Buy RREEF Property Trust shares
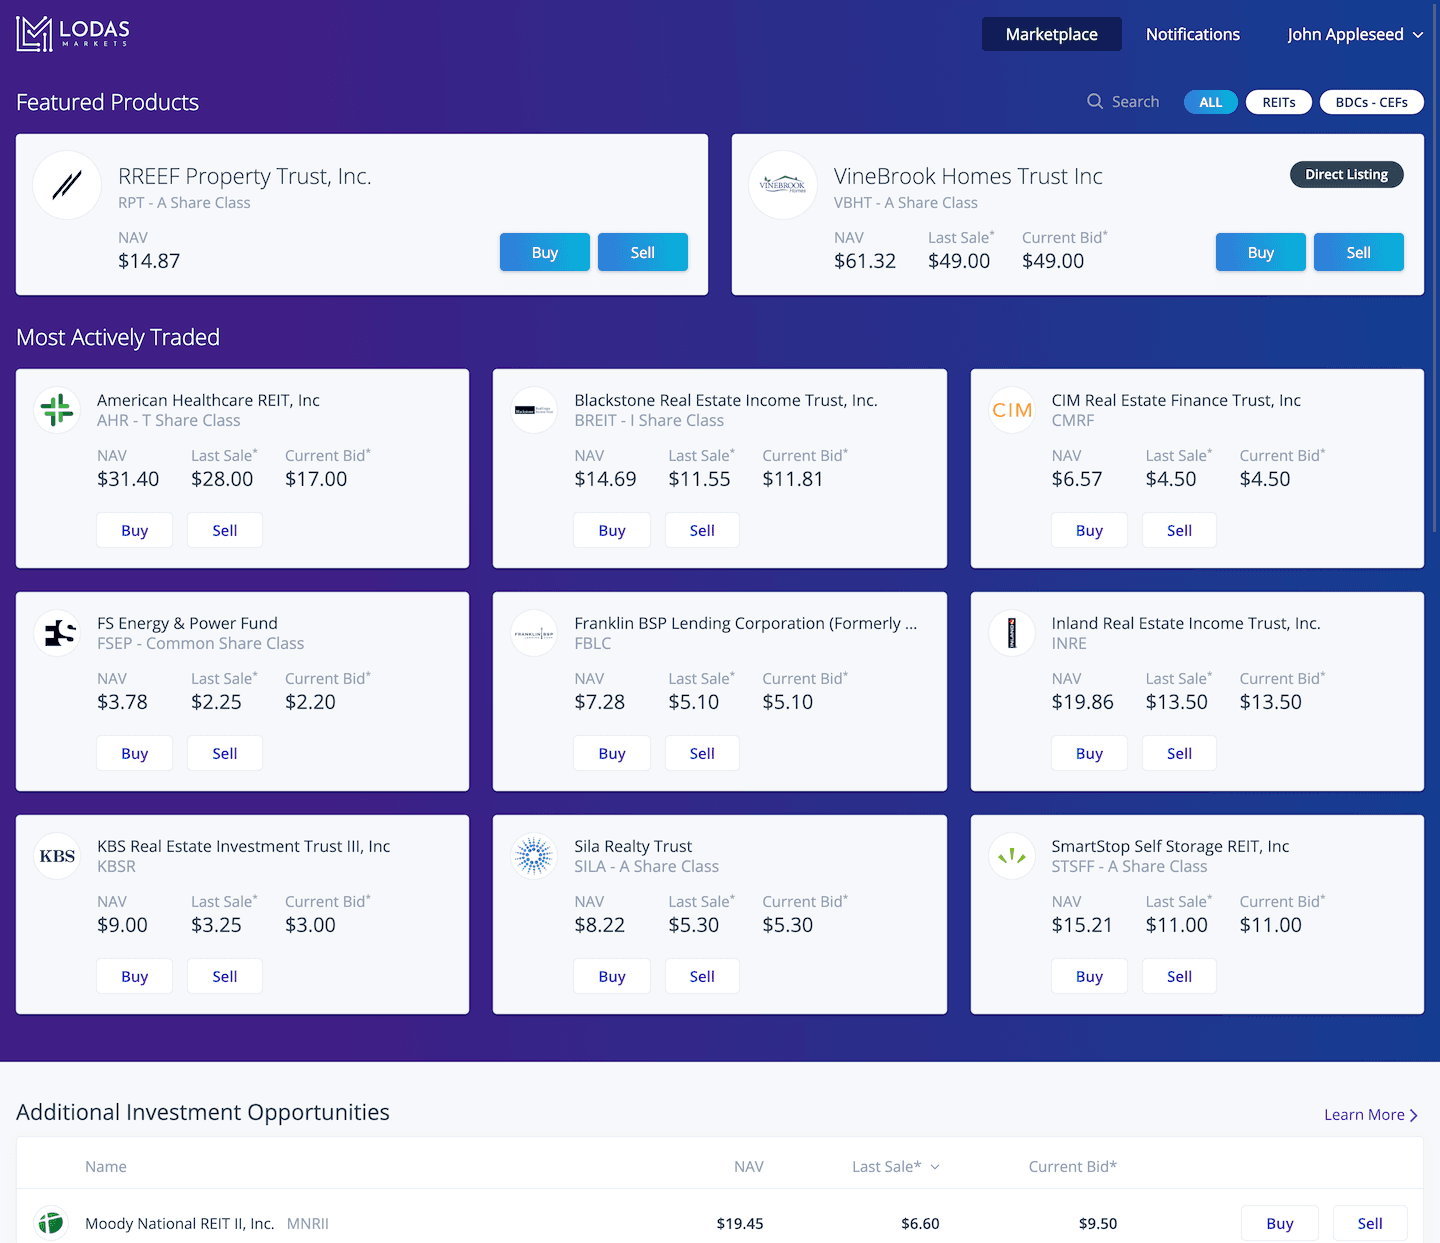This screenshot has height=1243, width=1440. 545,252
